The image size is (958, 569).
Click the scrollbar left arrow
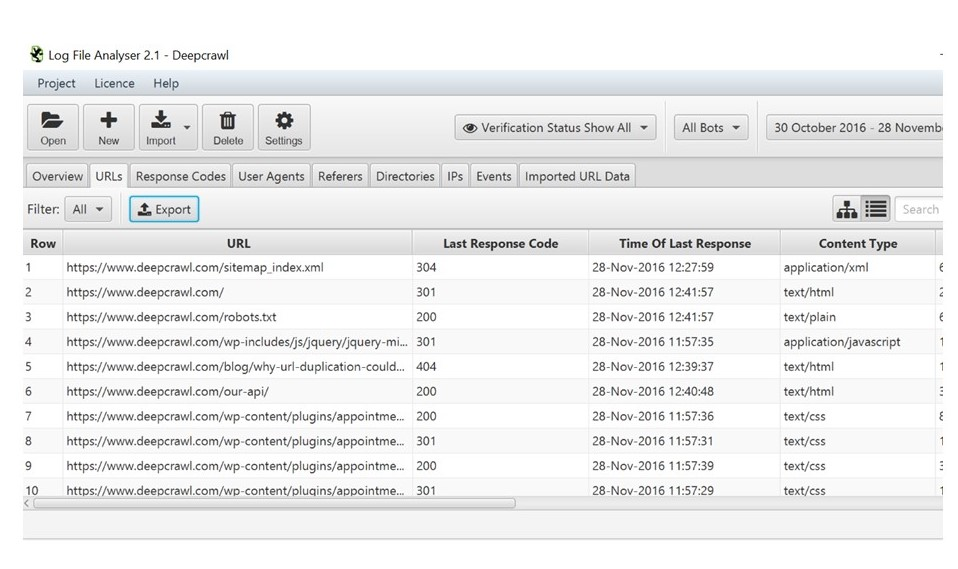26,503
